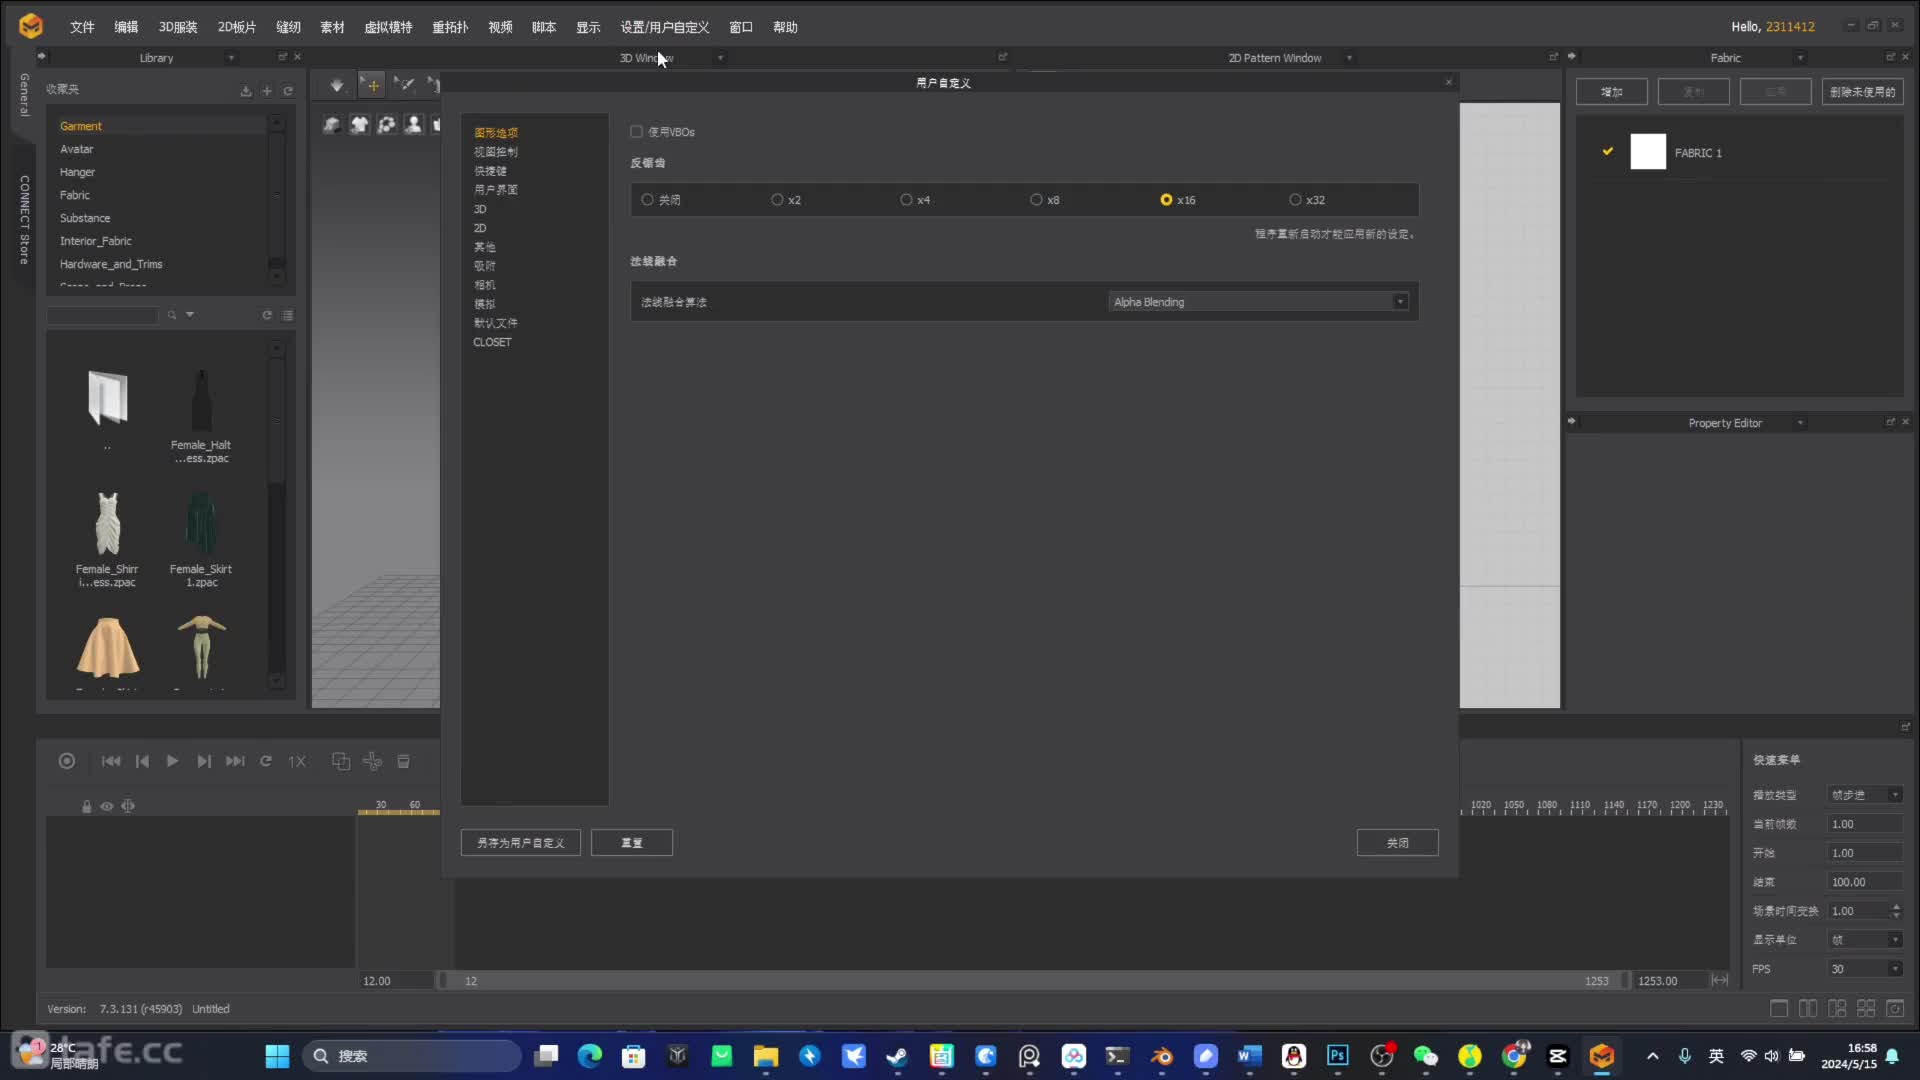1920x1080 pixels.
Task: Toggle the eye visibility icon above tracks
Action: (106, 806)
